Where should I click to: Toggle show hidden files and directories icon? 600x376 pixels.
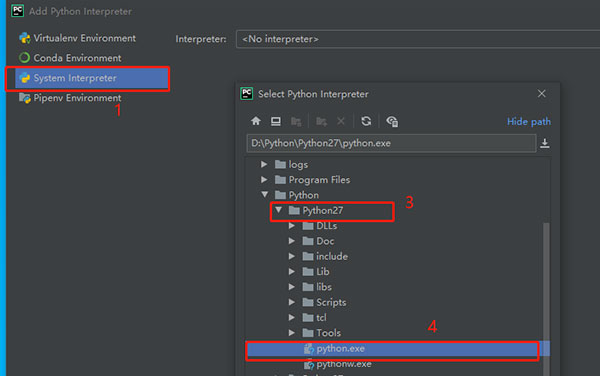click(392, 121)
